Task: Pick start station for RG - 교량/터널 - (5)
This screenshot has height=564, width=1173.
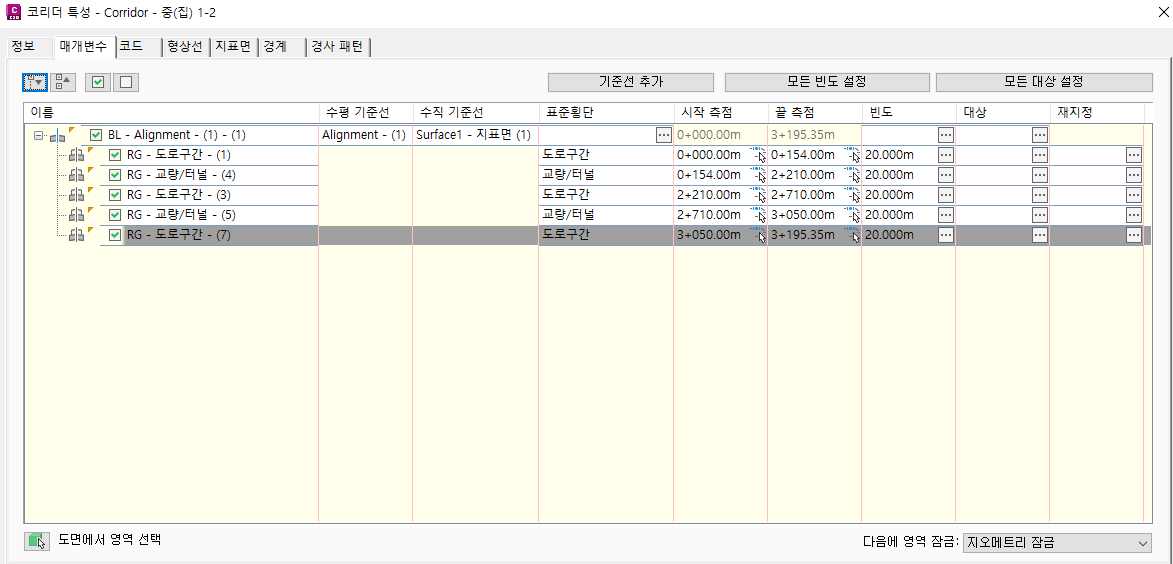Action: tap(758, 215)
